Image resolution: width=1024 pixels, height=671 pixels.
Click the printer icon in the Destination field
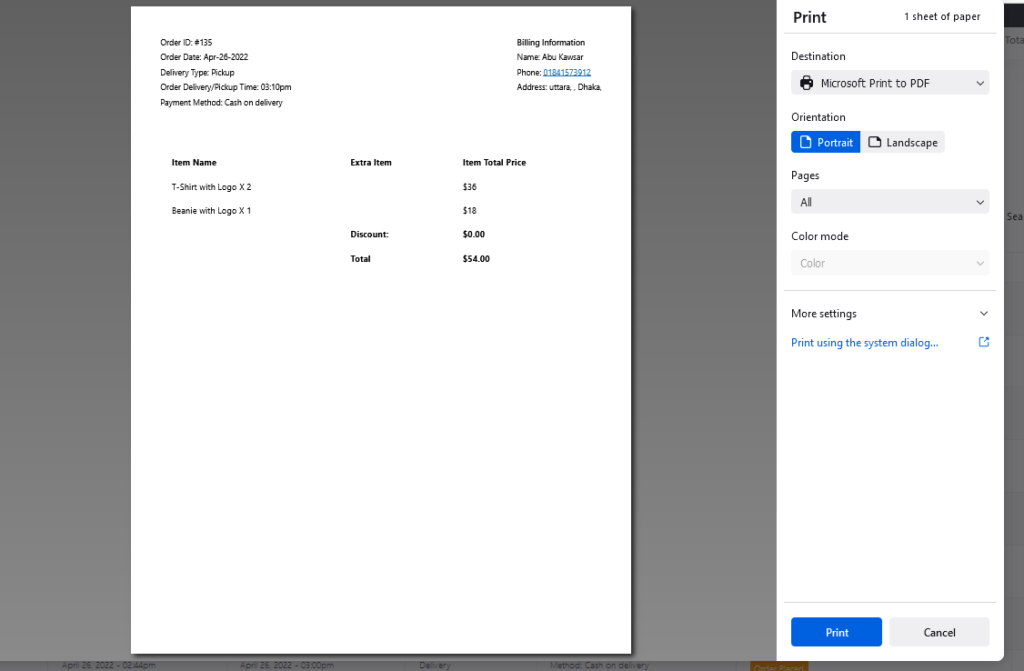coord(806,83)
